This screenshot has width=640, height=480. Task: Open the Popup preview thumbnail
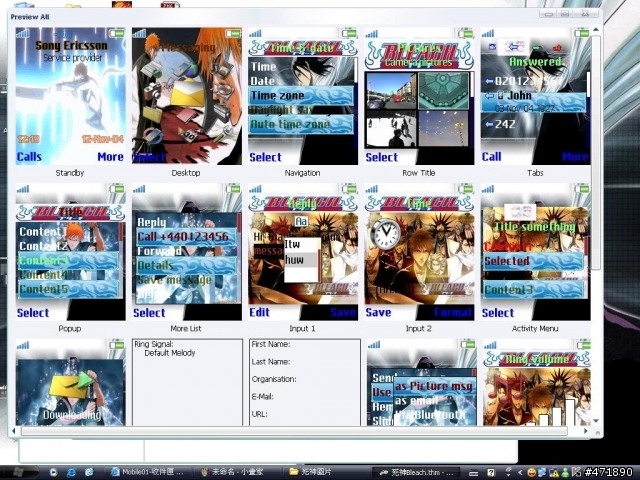(x=70, y=252)
